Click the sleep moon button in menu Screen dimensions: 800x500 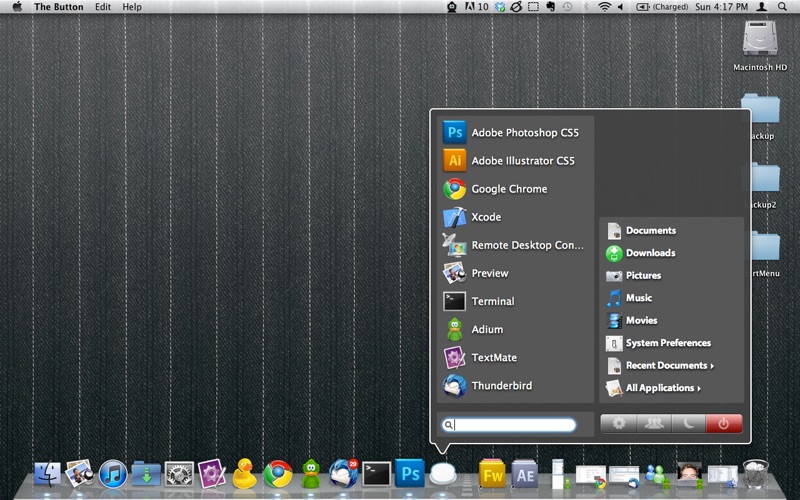[x=689, y=423]
